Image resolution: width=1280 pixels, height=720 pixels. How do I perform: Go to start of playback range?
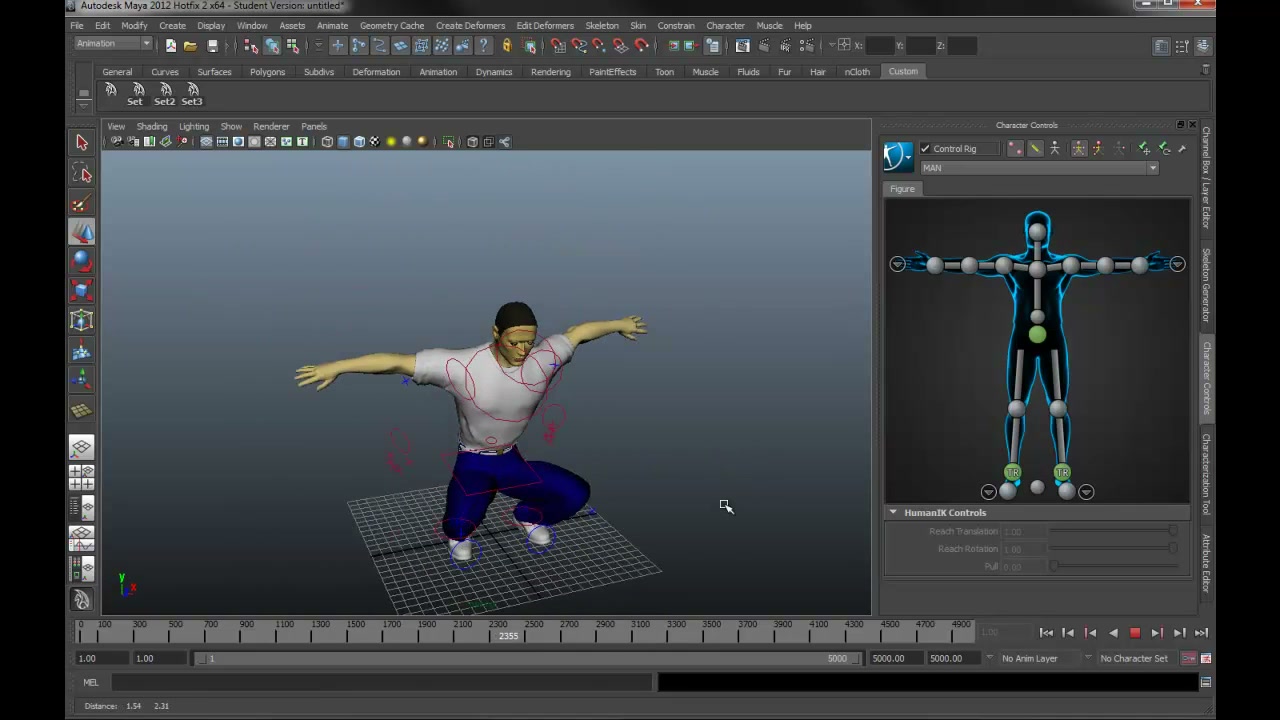point(1046,633)
